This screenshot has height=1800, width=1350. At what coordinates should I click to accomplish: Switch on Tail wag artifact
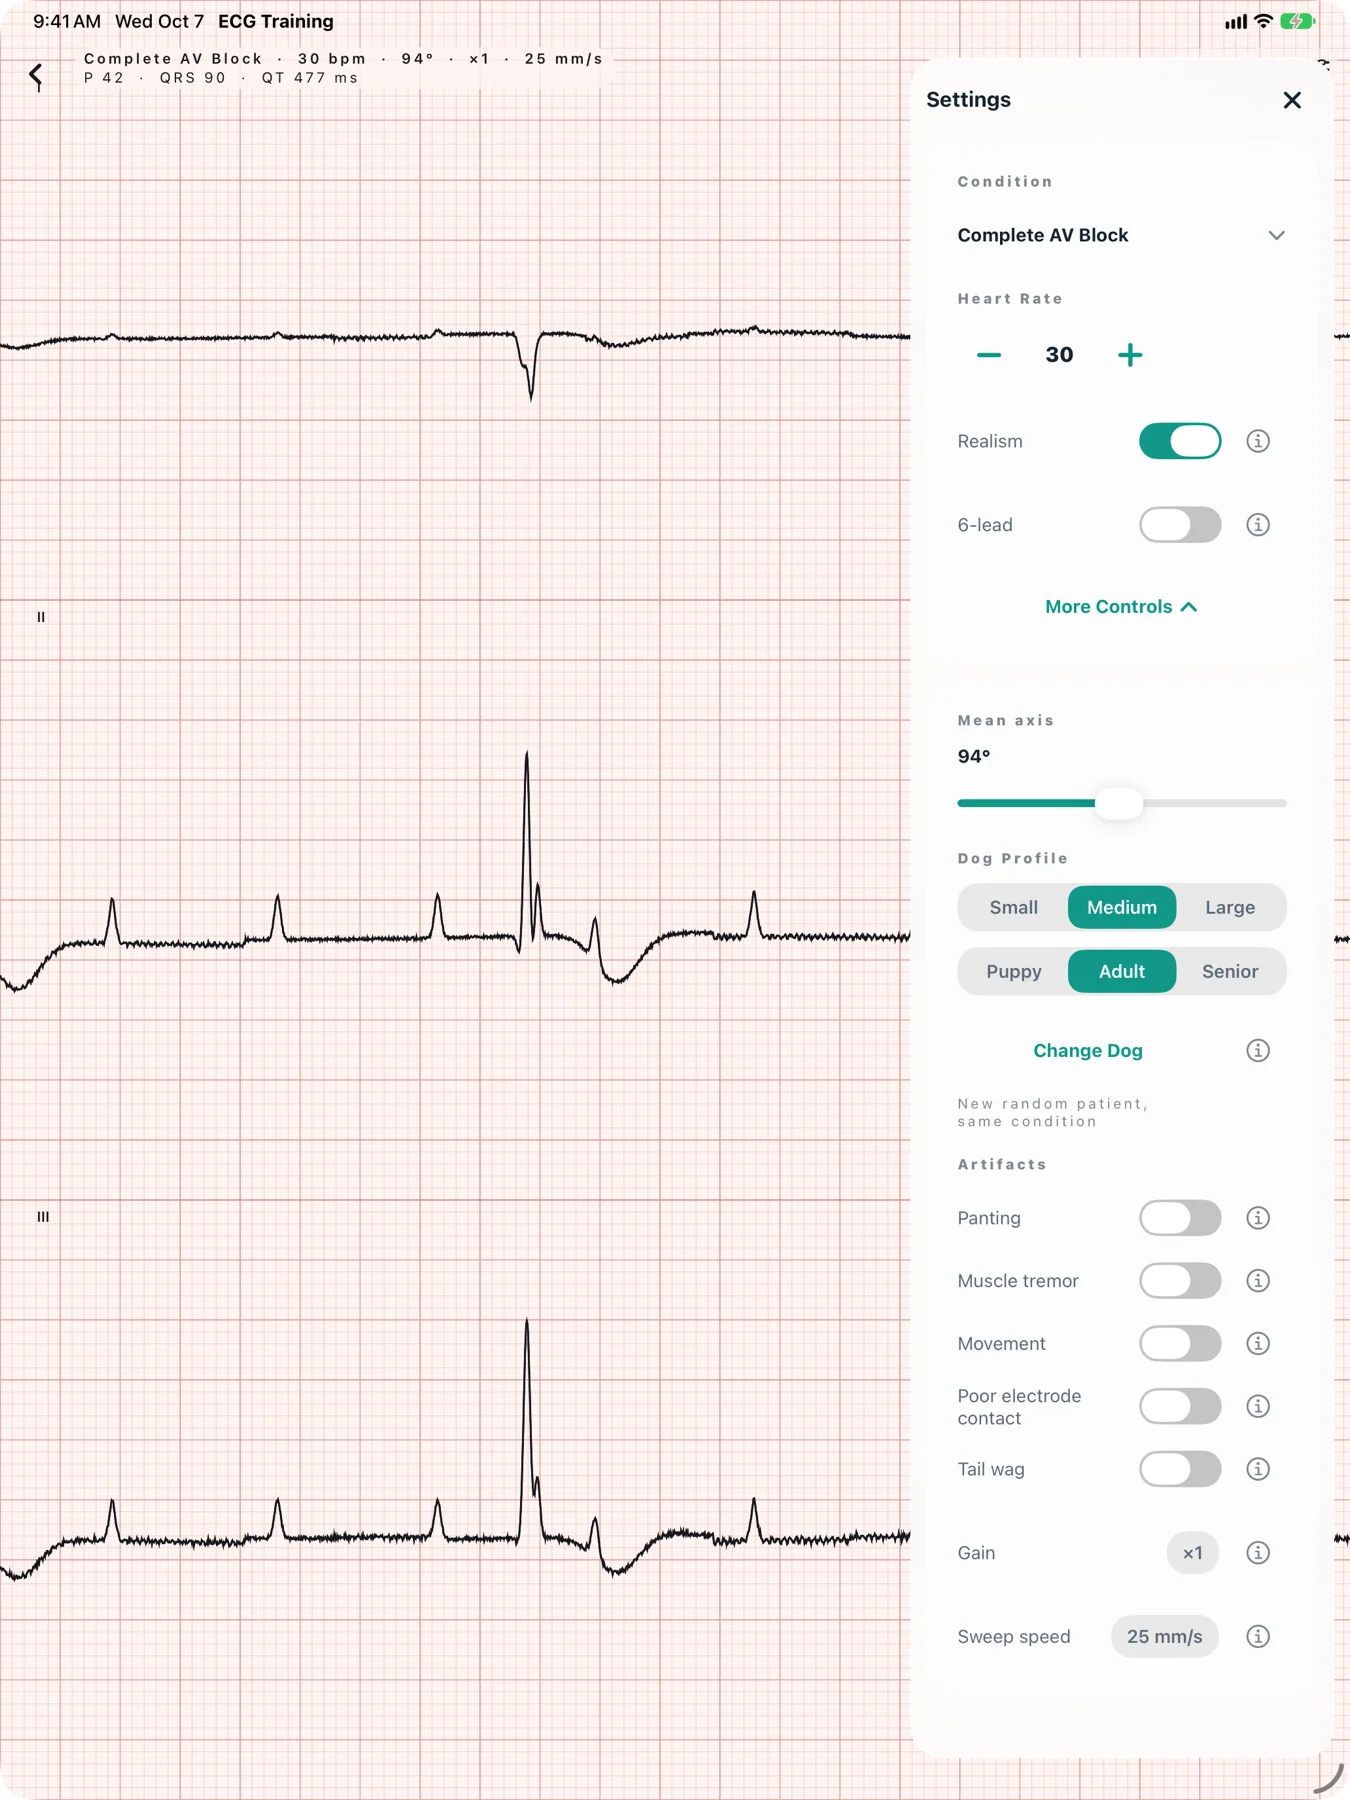tap(1180, 1469)
